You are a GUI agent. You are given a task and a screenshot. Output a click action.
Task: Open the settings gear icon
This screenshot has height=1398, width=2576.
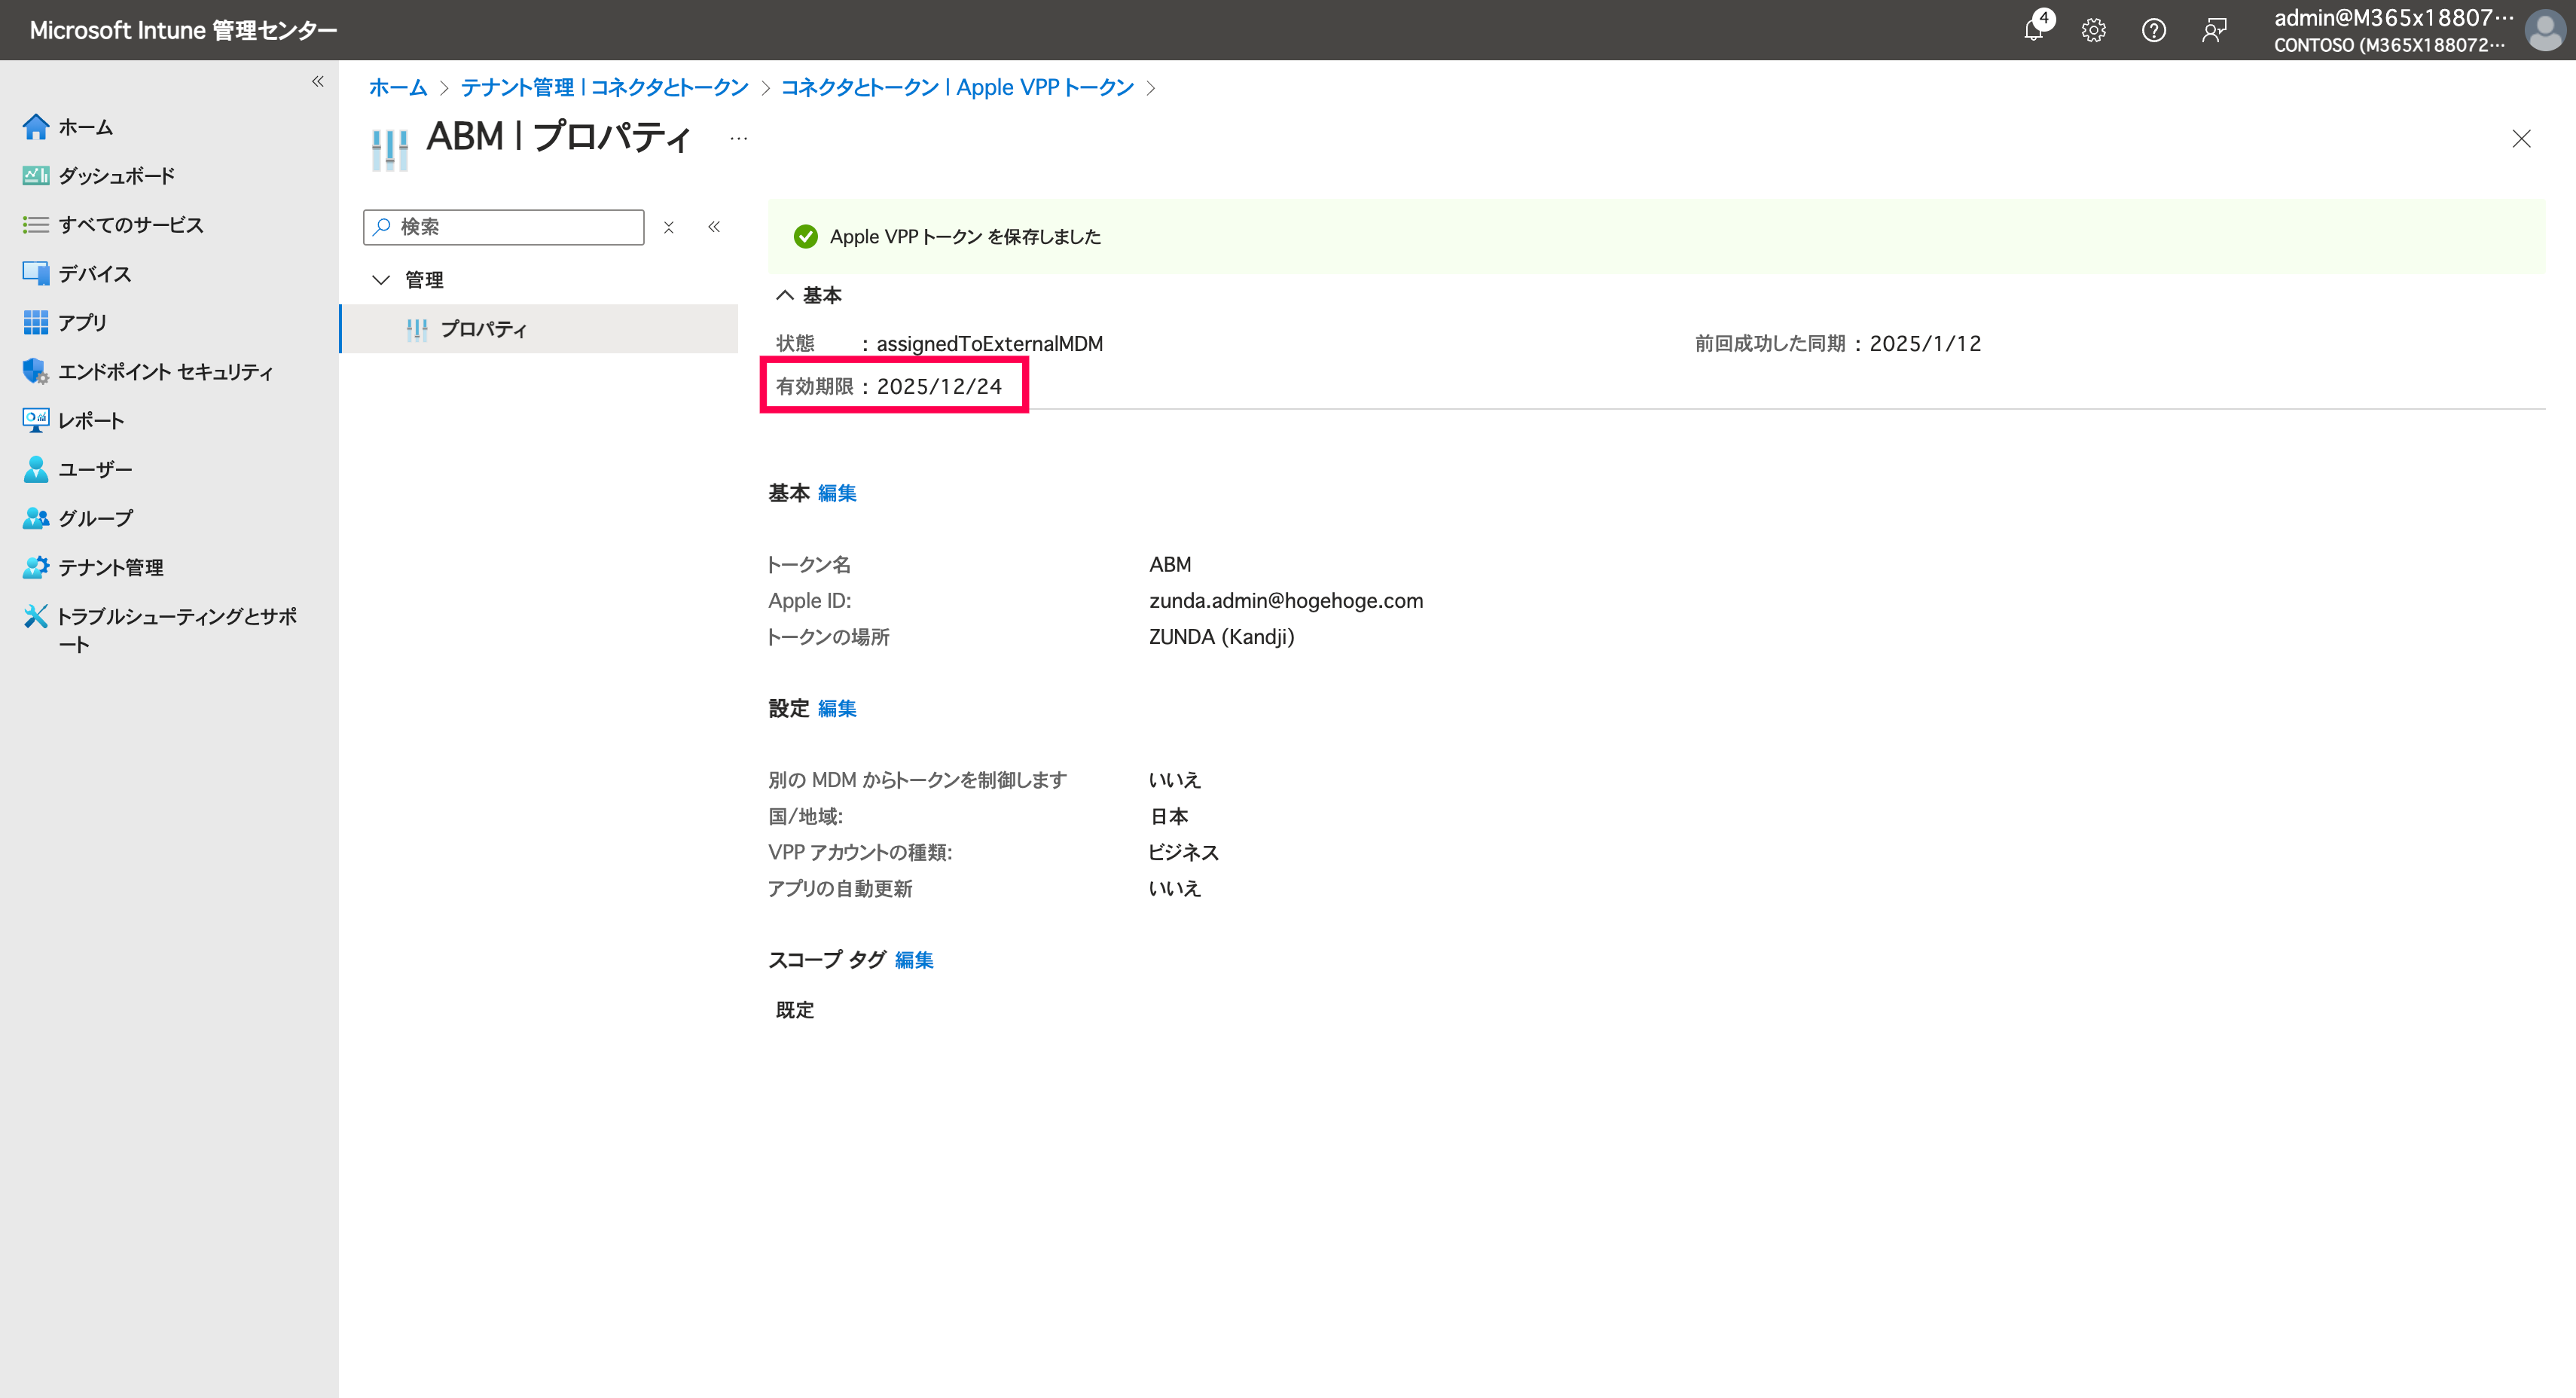pyautogui.click(x=2093, y=30)
